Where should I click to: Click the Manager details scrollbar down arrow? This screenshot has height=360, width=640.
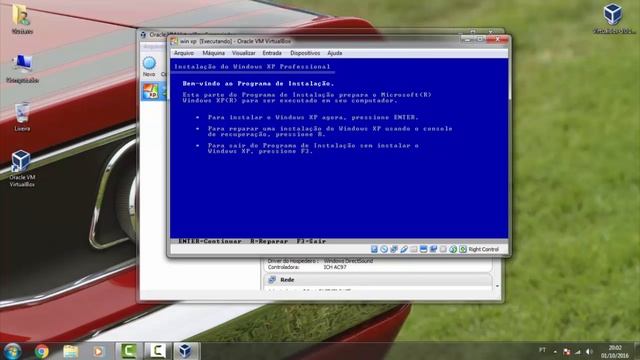497,286
